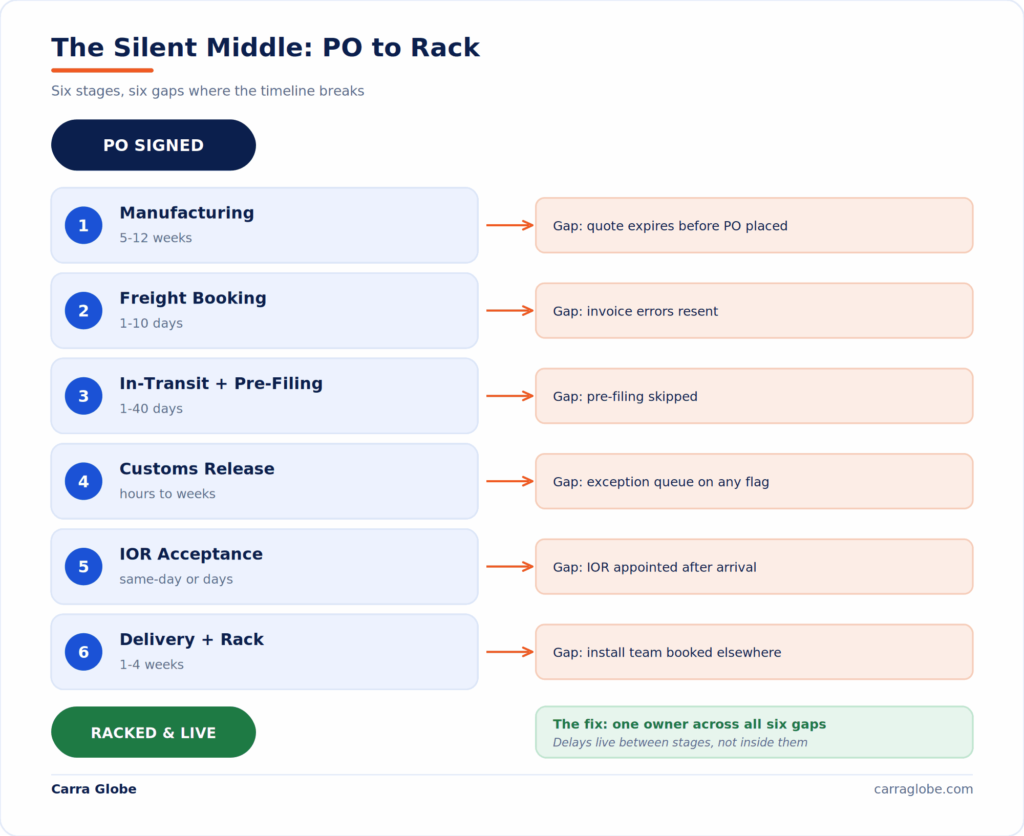Click the Carra Globe footer text
Viewport: 1024px width, 836px height.
[94, 789]
